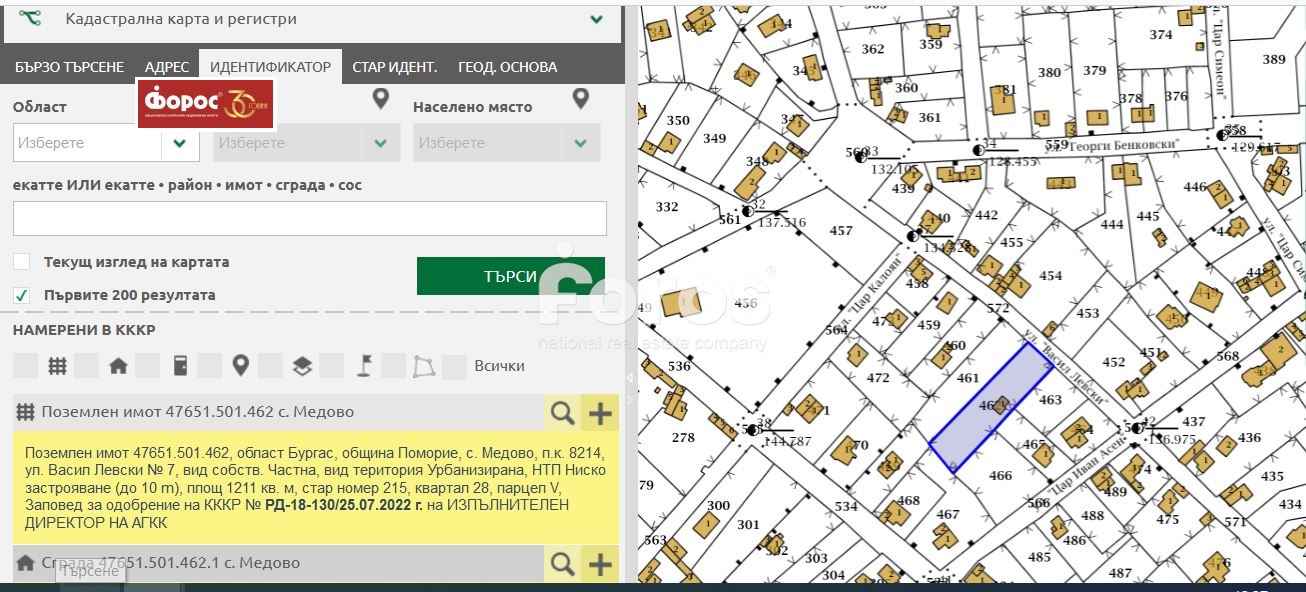This screenshot has height=592, width=1306.
Task: Tick the checkbox next to Всички
Action: pos(454,366)
